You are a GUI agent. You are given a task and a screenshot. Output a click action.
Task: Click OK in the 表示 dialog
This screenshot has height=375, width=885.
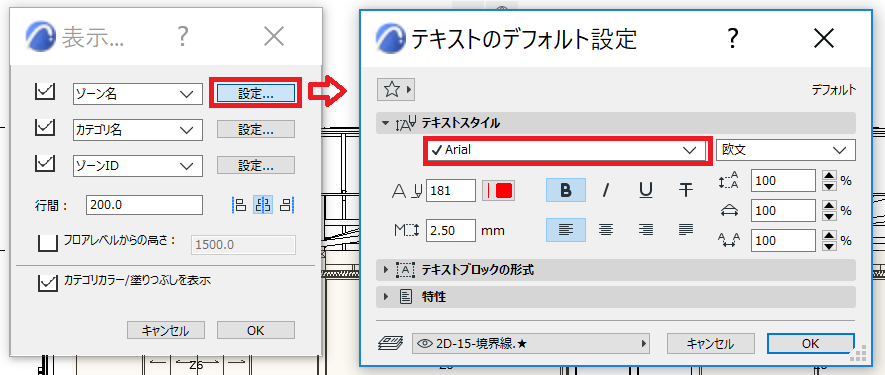[x=256, y=330]
